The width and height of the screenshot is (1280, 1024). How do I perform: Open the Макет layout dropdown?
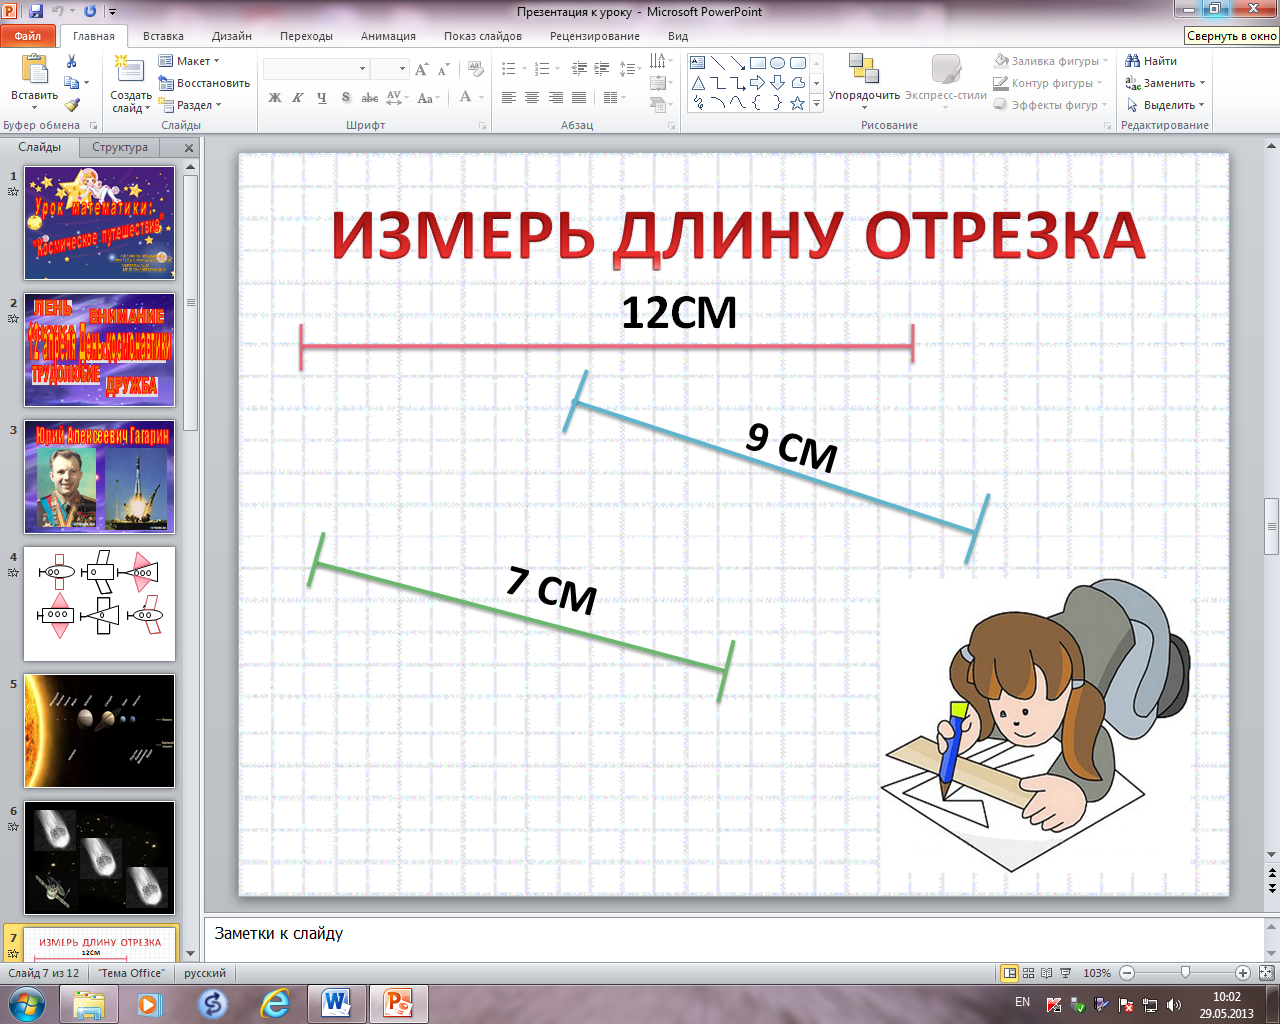pyautogui.click(x=189, y=61)
